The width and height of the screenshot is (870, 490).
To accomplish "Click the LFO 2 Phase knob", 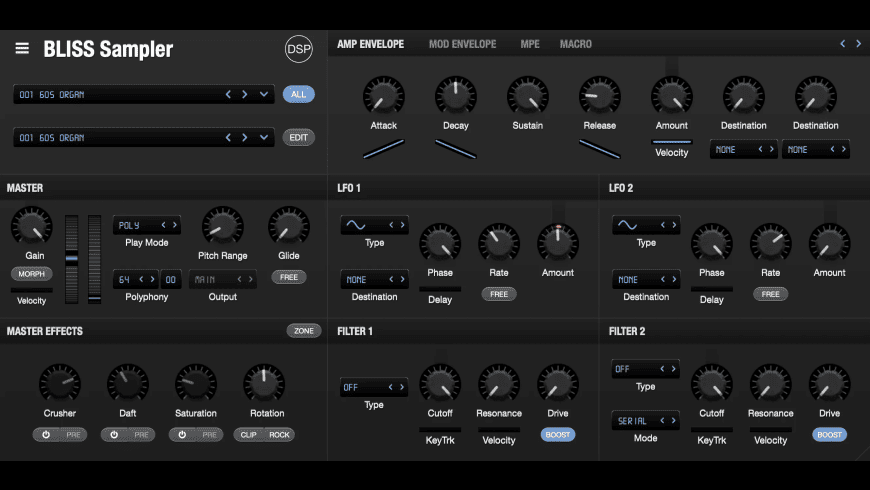I will point(711,243).
